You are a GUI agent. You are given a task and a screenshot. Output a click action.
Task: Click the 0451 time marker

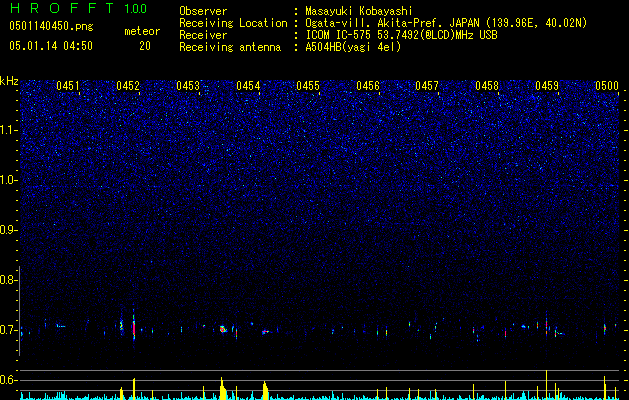point(68,86)
